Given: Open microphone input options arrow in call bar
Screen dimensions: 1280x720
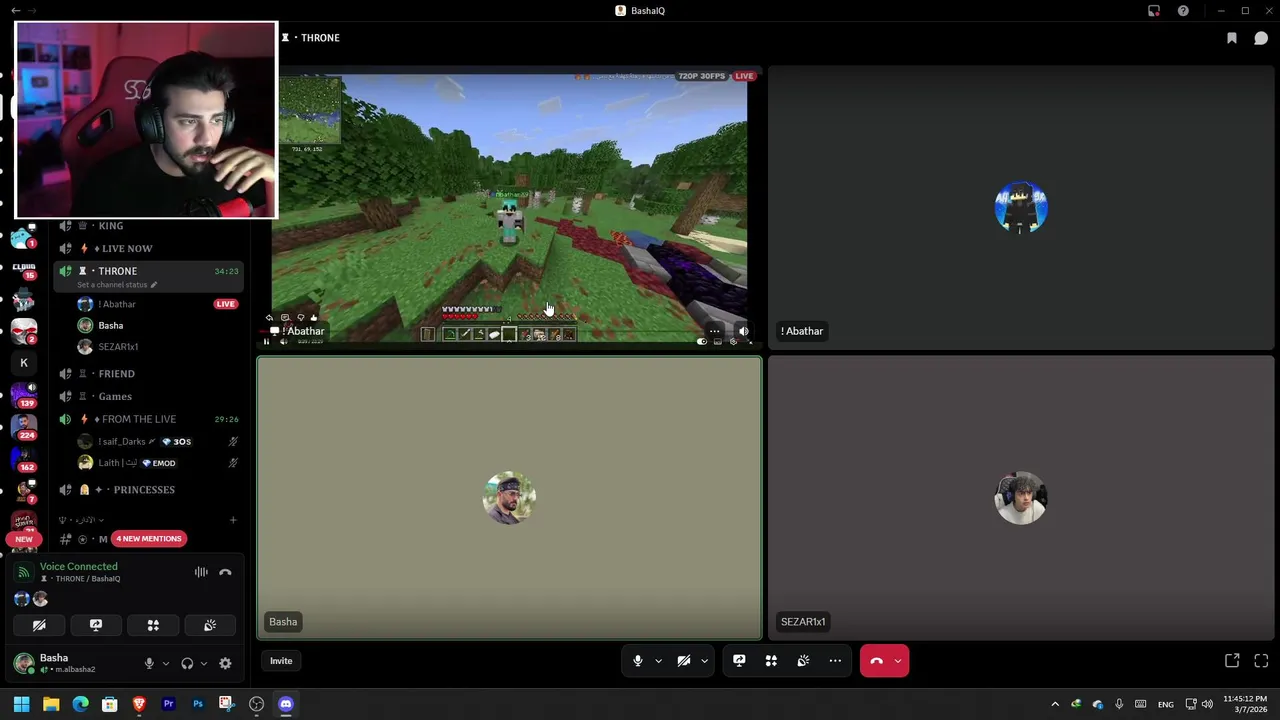Looking at the screenshot, I should click(x=658, y=661).
